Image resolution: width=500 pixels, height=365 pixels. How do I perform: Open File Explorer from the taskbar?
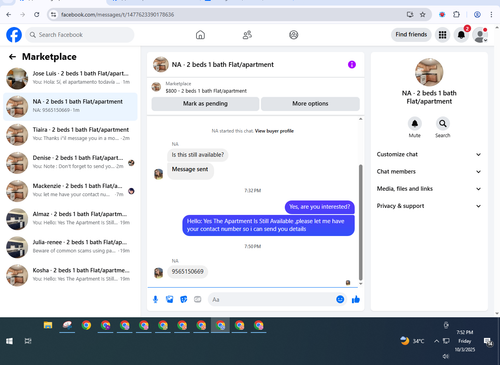click(x=48, y=325)
